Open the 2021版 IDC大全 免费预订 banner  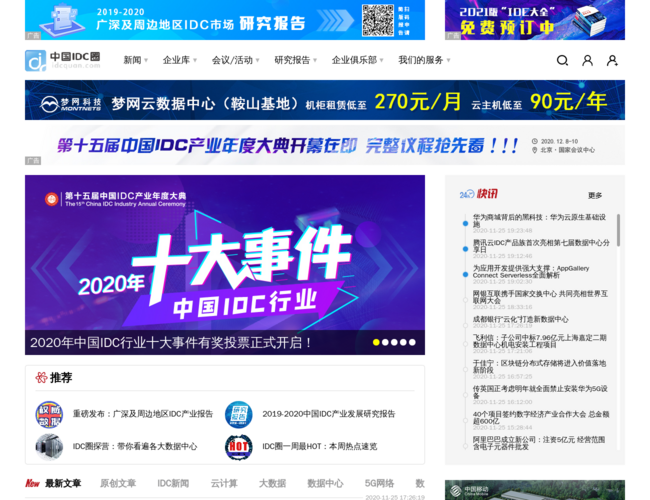535,20
